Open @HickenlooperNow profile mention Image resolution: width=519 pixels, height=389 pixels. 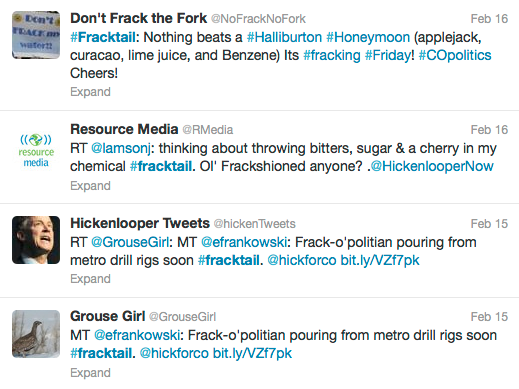pos(432,166)
